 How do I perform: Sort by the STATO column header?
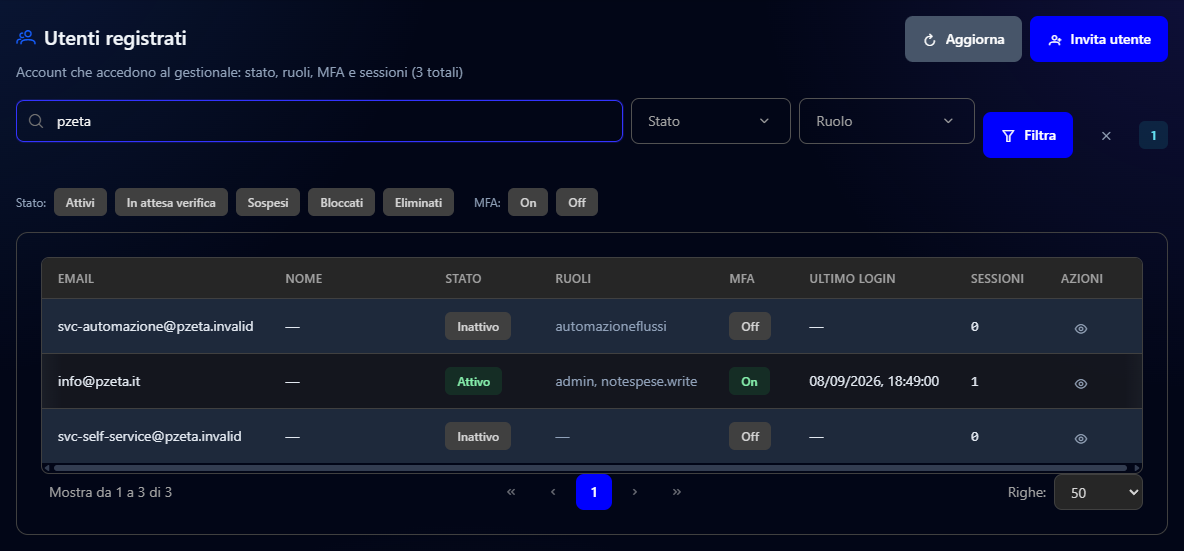[x=463, y=279]
